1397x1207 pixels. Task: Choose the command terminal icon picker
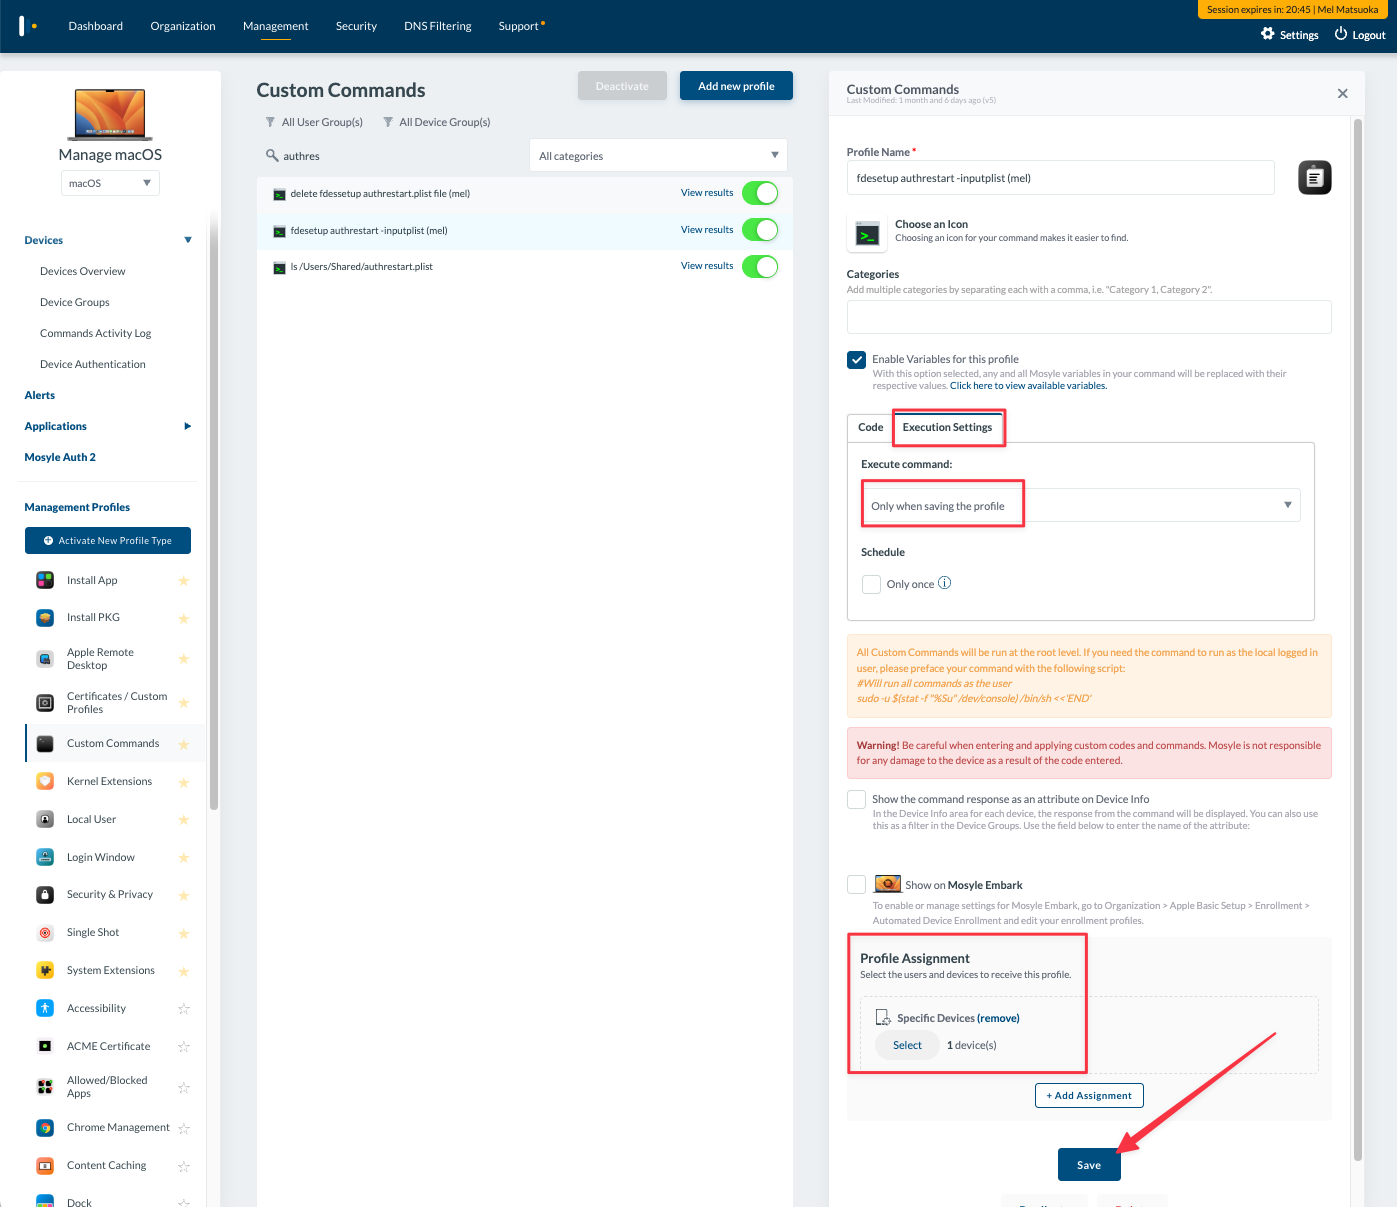click(868, 235)
